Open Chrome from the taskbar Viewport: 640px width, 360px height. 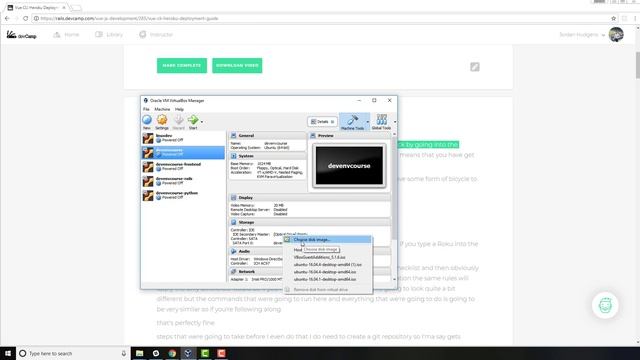172,353
